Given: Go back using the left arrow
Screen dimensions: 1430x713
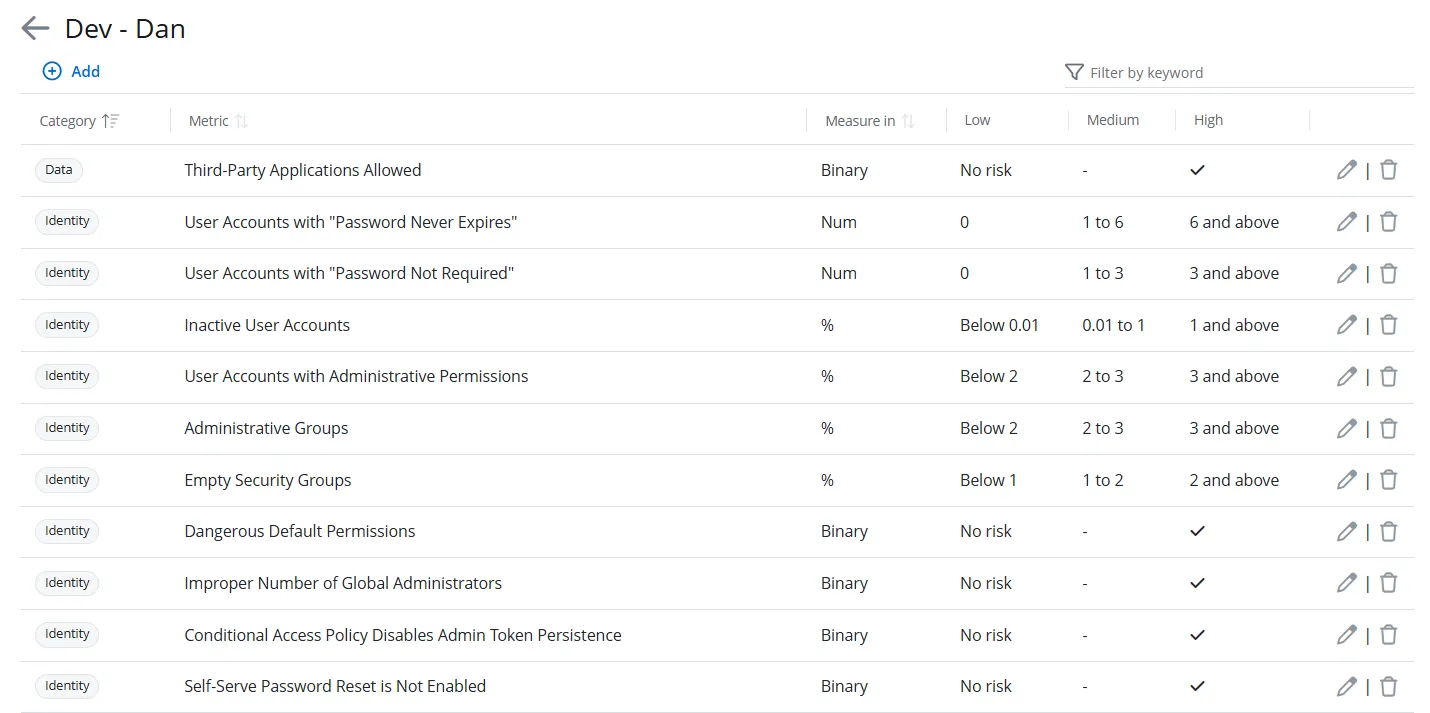Looking at the screenshot, I should 35,28.
